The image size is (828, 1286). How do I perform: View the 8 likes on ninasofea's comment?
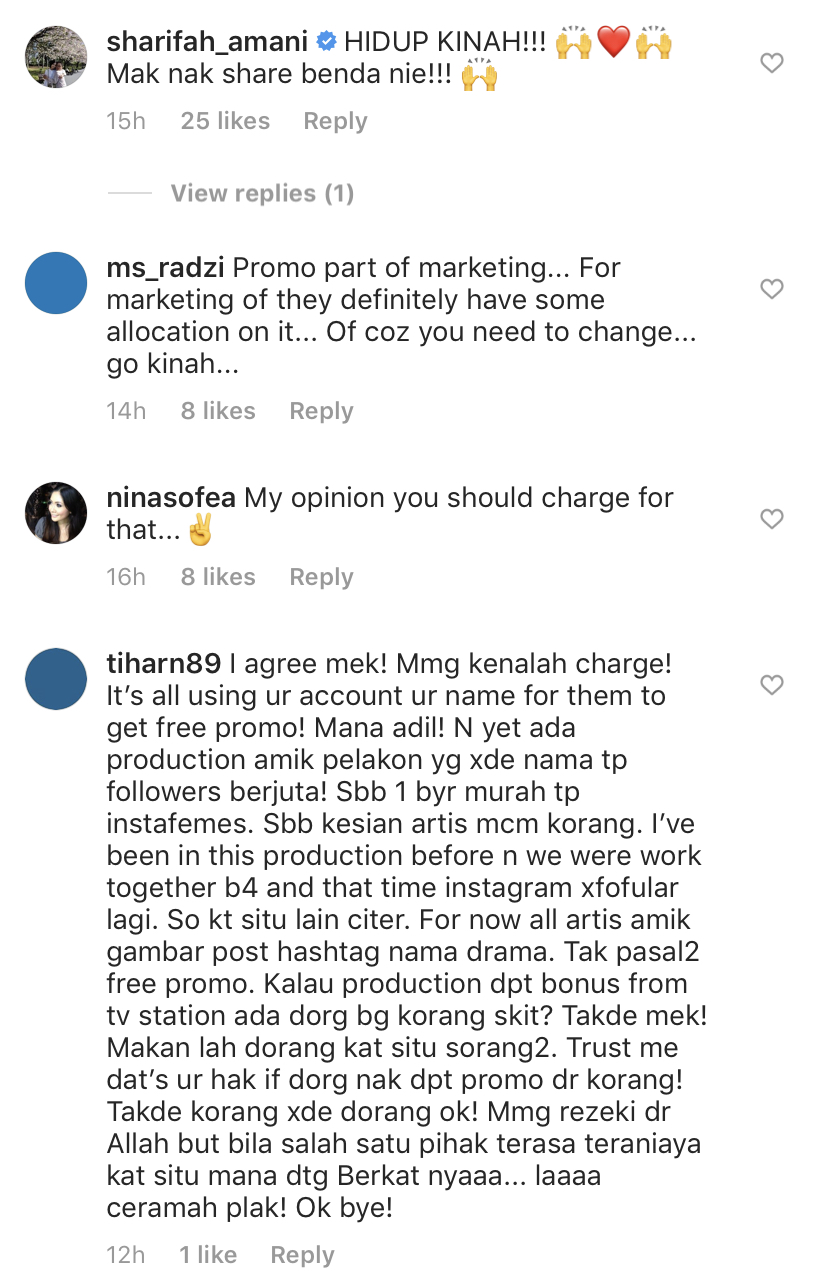tap(218, 577)
